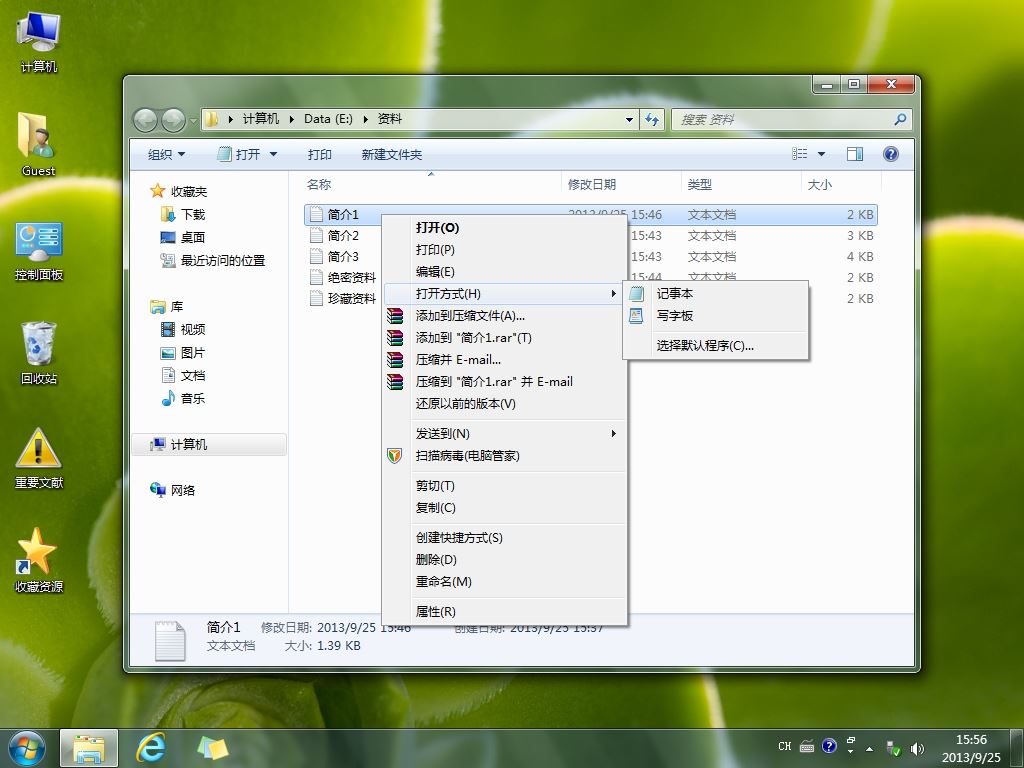Click the 资料 breadcrumb segment
Image resolution: width=1024 pixels, height=768 pixels.
point(389,120)
